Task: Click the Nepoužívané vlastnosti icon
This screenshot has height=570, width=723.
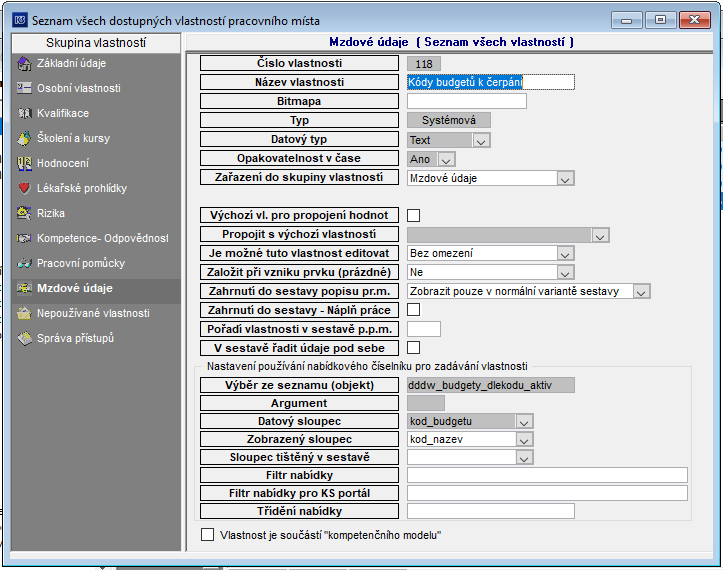Action: (x=24, y=313)
